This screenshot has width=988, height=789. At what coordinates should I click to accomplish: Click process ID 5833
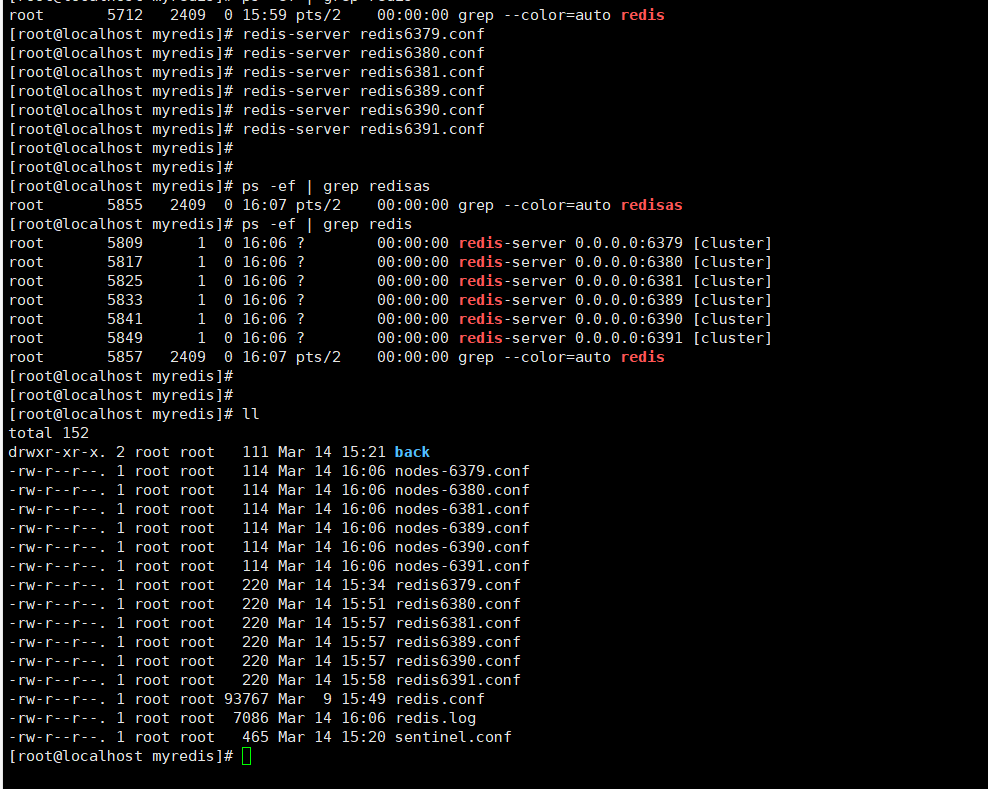click(x=125, y=300)
